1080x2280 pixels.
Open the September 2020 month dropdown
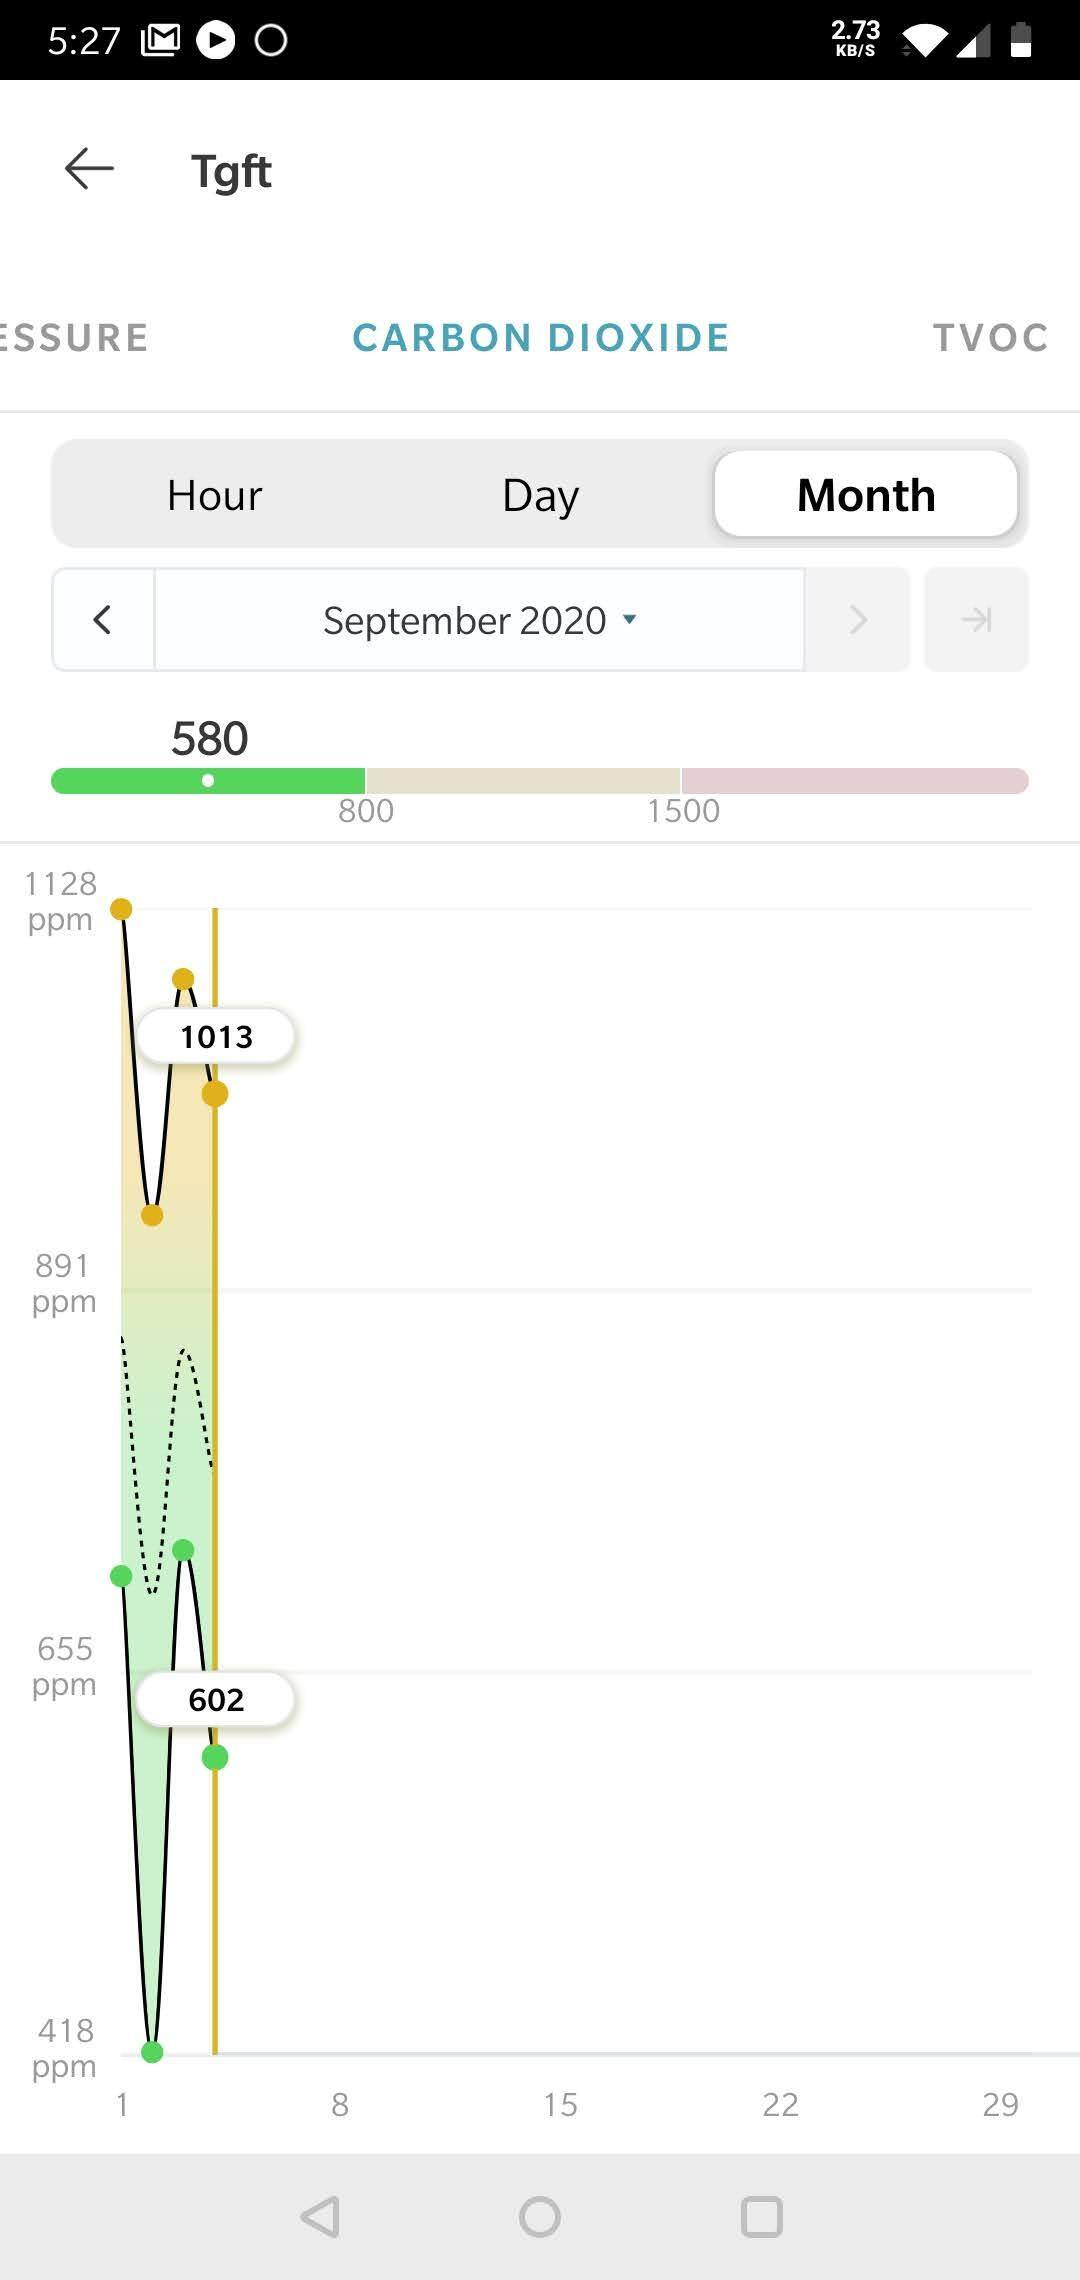tap(480, 620)
